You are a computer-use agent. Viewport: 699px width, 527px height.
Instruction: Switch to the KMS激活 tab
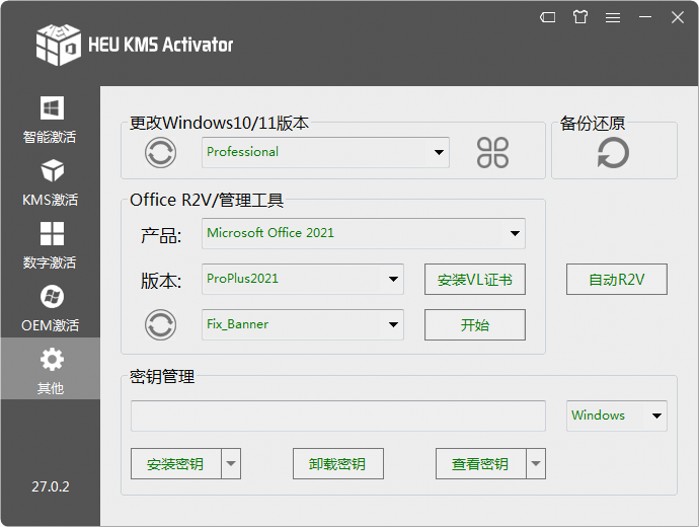pyautogui.click(x=50, y=182)
